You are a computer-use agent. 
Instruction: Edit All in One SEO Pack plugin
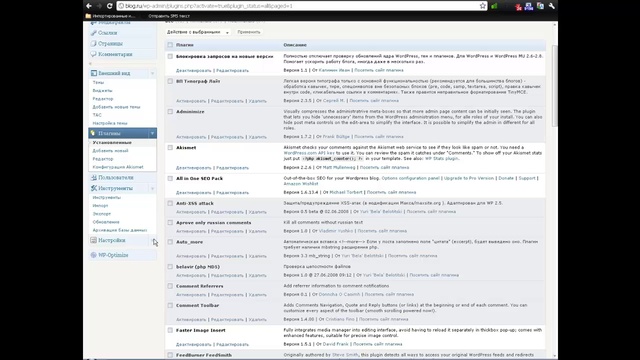click(232, 192)
